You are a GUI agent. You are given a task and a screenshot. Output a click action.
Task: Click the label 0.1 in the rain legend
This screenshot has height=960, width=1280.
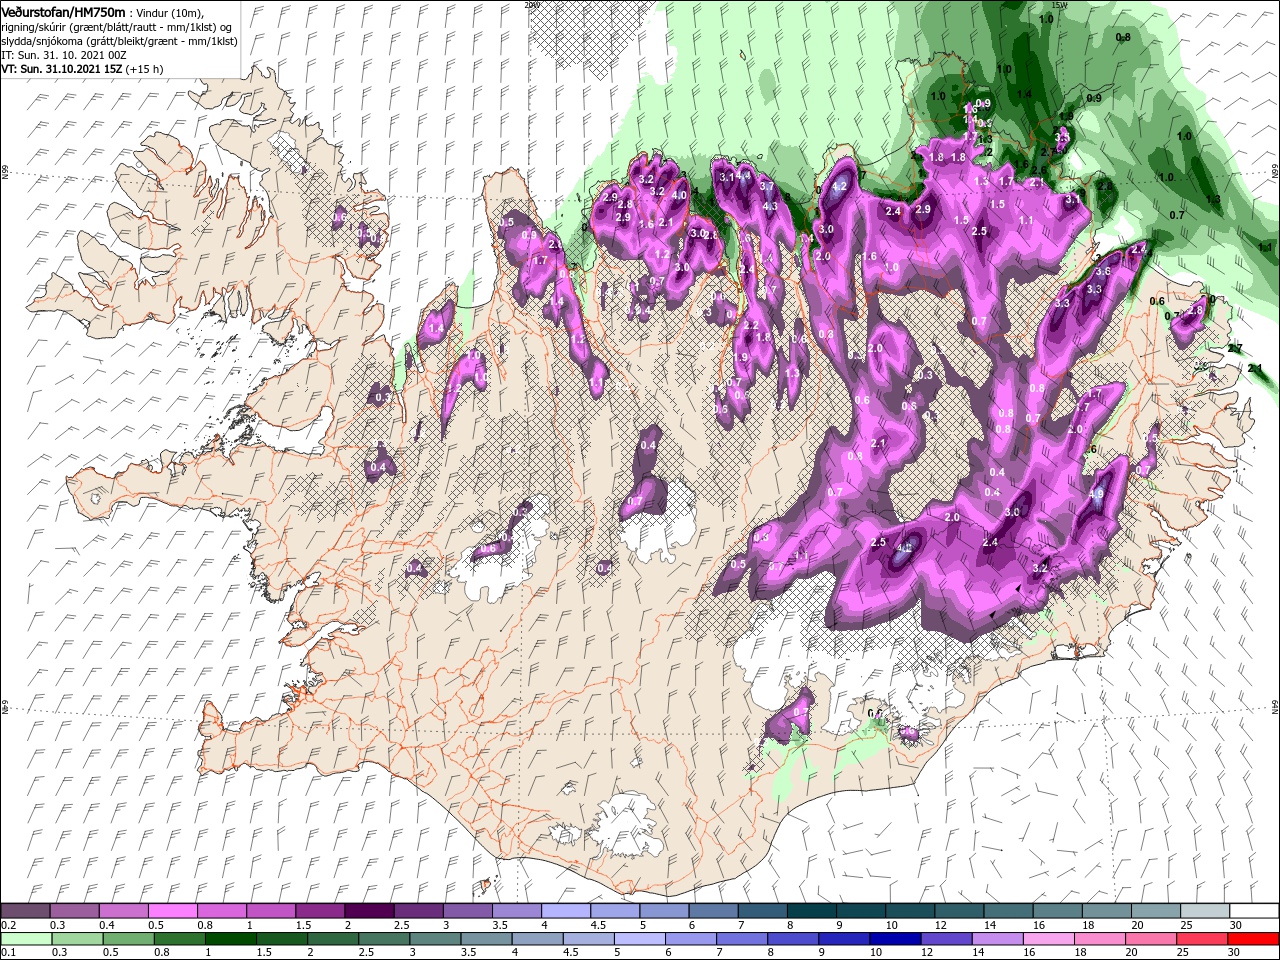point(9,952)
